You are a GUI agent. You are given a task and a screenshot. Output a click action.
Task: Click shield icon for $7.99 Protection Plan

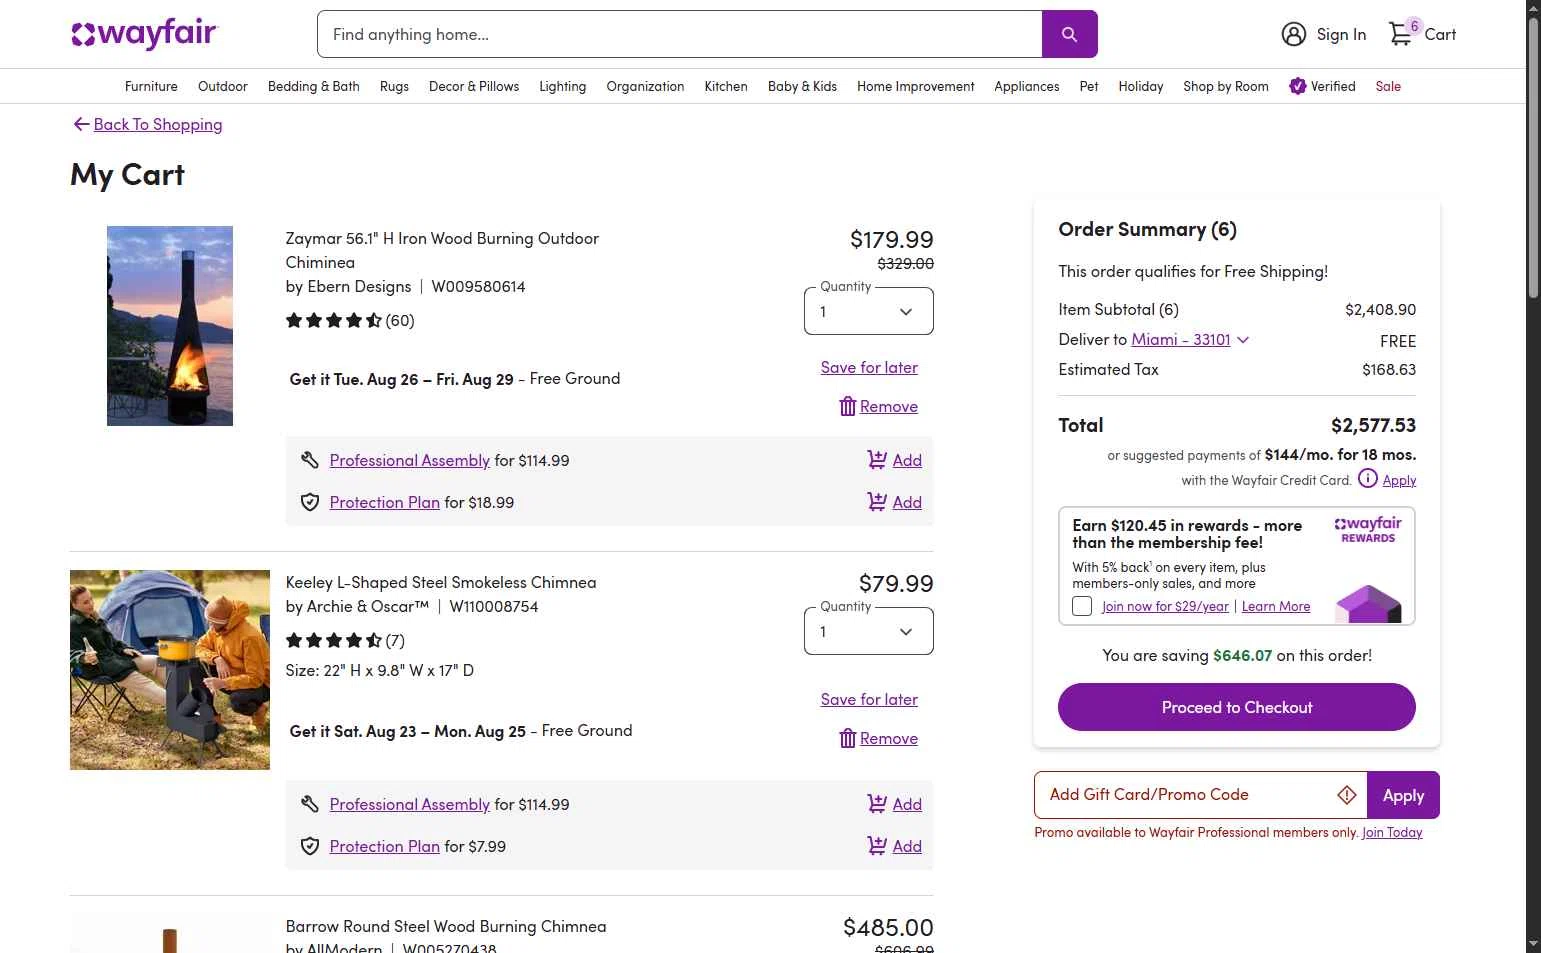pyautogui.click(x=310, y=846)
